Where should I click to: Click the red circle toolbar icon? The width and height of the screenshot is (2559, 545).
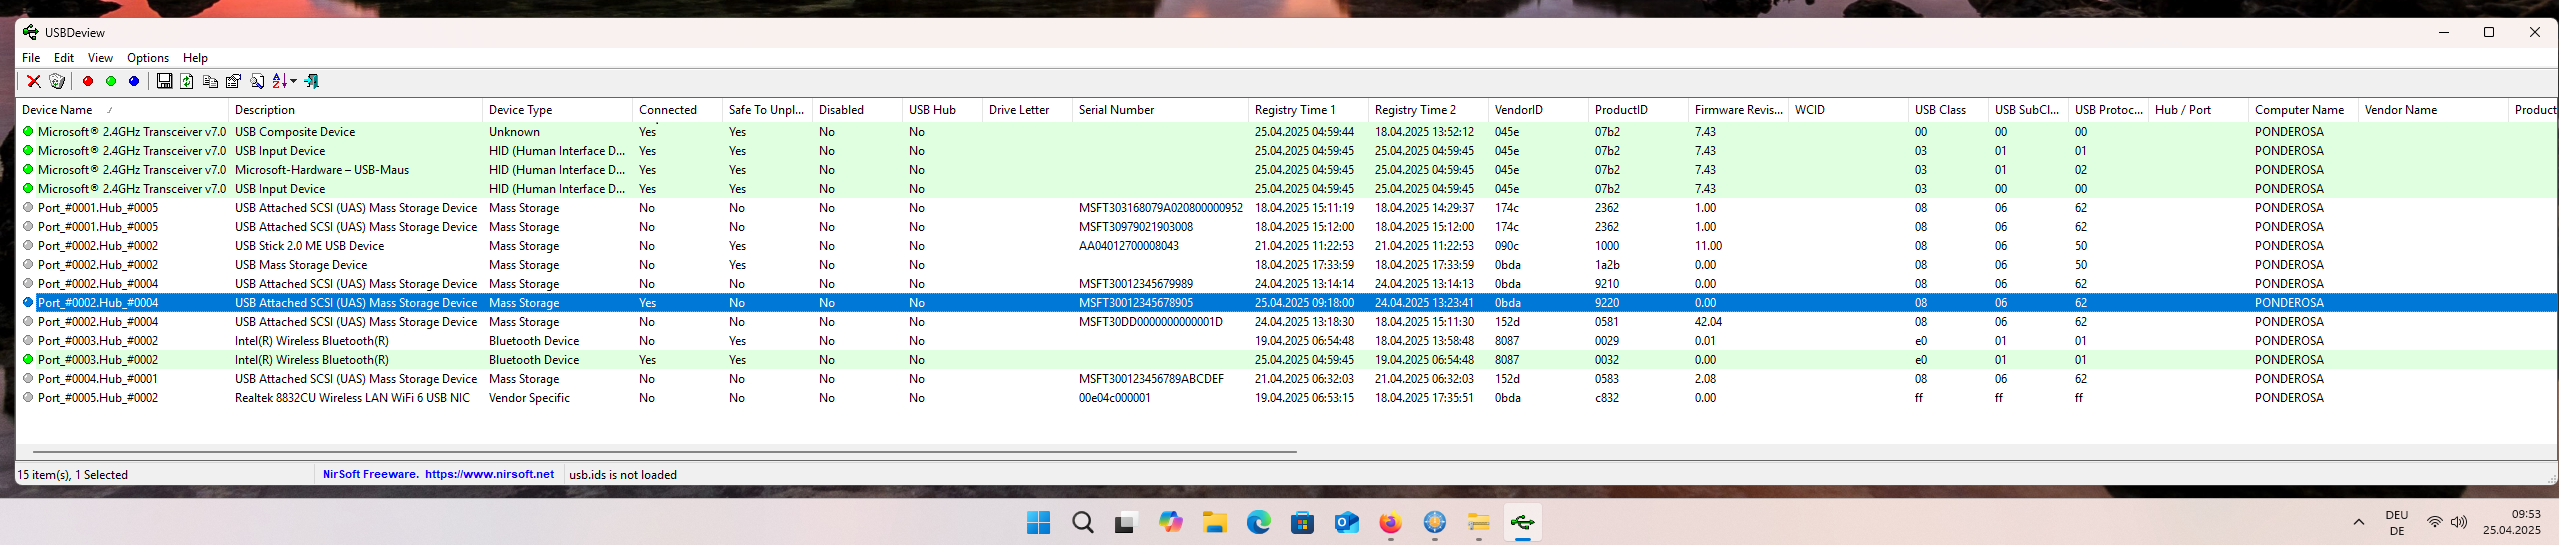[x=88, y=82]
